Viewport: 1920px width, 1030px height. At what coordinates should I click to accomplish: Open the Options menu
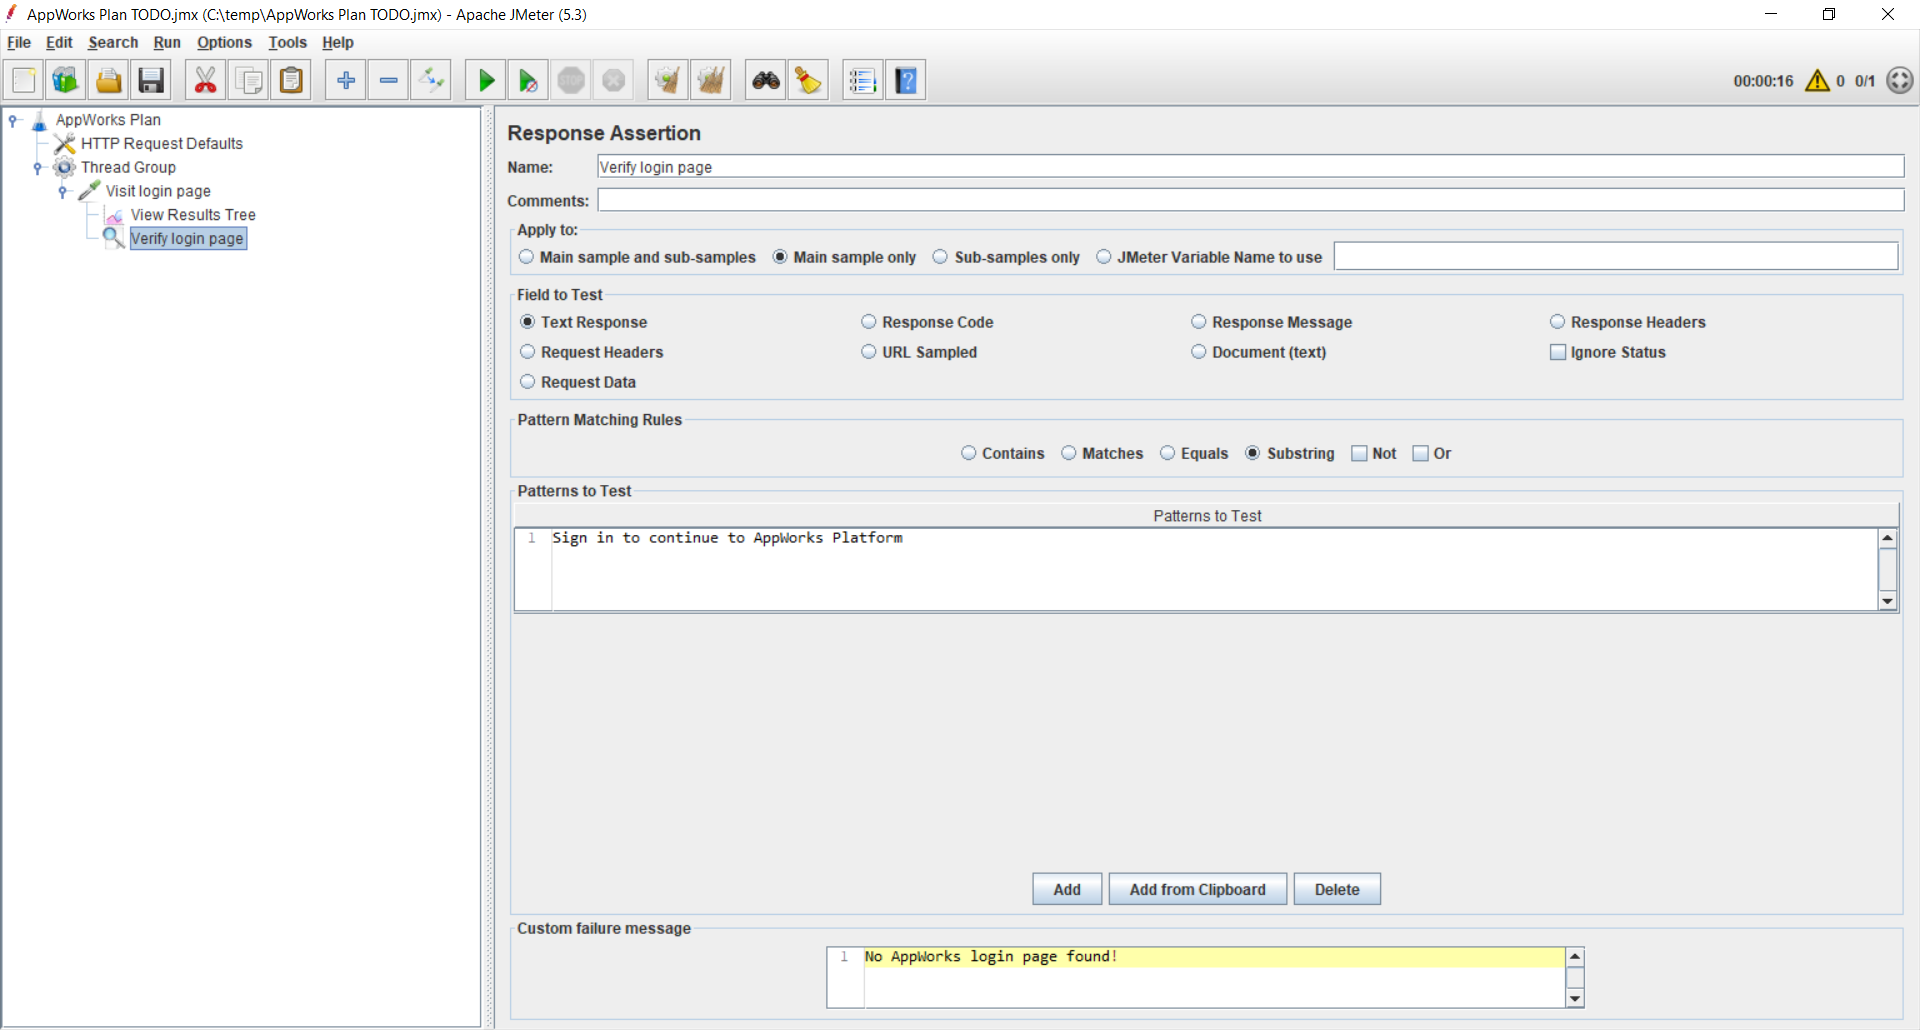[x=224, y=43]
